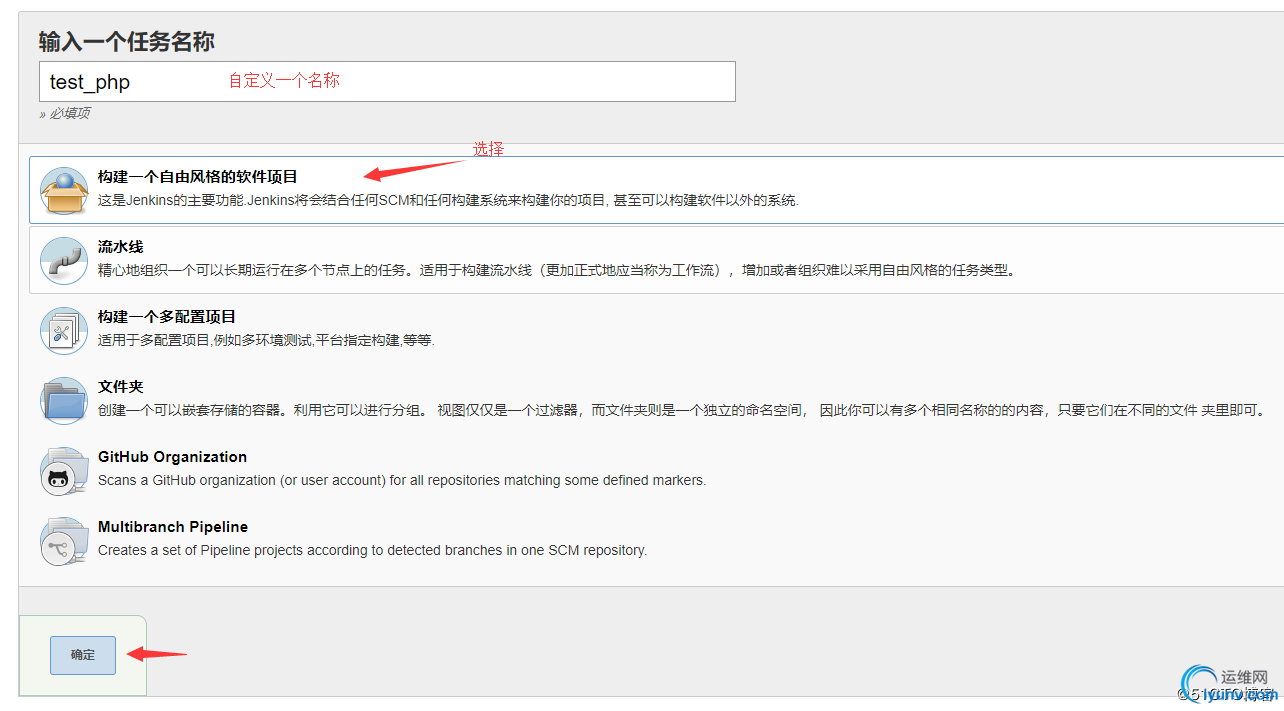
Task: Select 构建一个自由风格的软件项目 title
Action: tap(198, 177)
